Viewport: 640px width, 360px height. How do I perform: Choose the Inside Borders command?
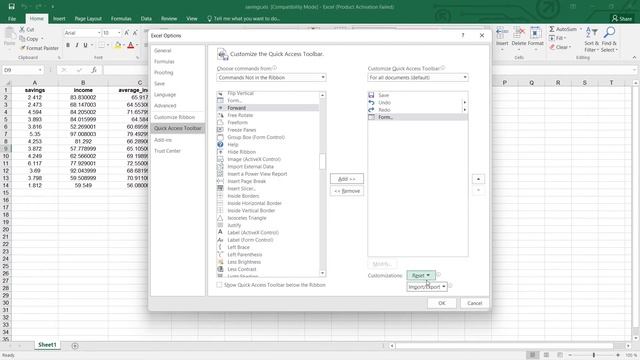[268, 196]
